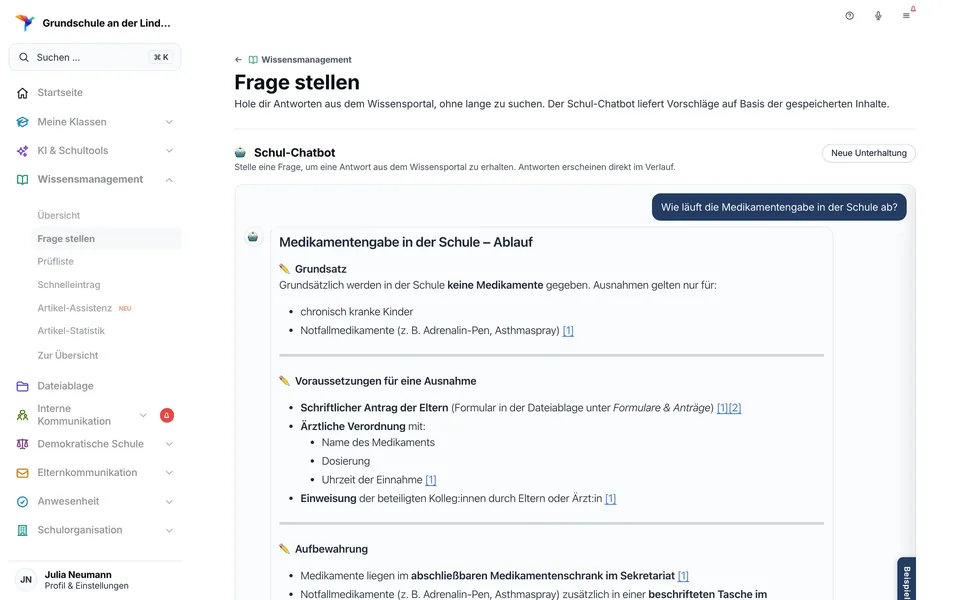Image resolution: width=960 pixels, height=600 pixels.
Task: Click the Dateiablage folder icon
Action: click(x=23, y=386)
